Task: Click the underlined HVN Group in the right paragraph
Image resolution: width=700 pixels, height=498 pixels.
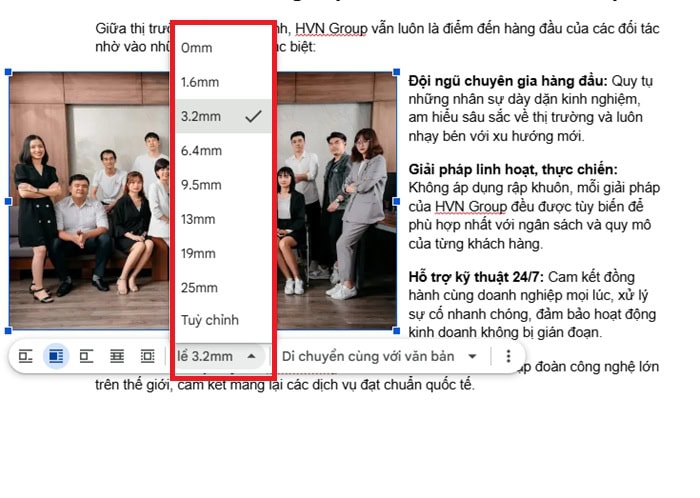Action: click(471, 207)
